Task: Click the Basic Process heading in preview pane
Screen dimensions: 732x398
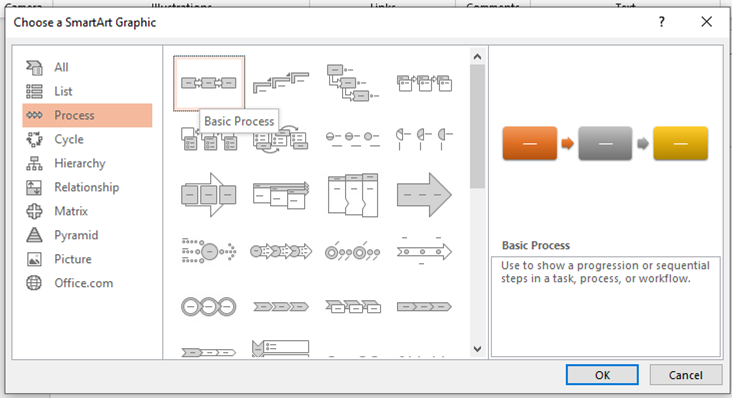Action: pos(536,245)
